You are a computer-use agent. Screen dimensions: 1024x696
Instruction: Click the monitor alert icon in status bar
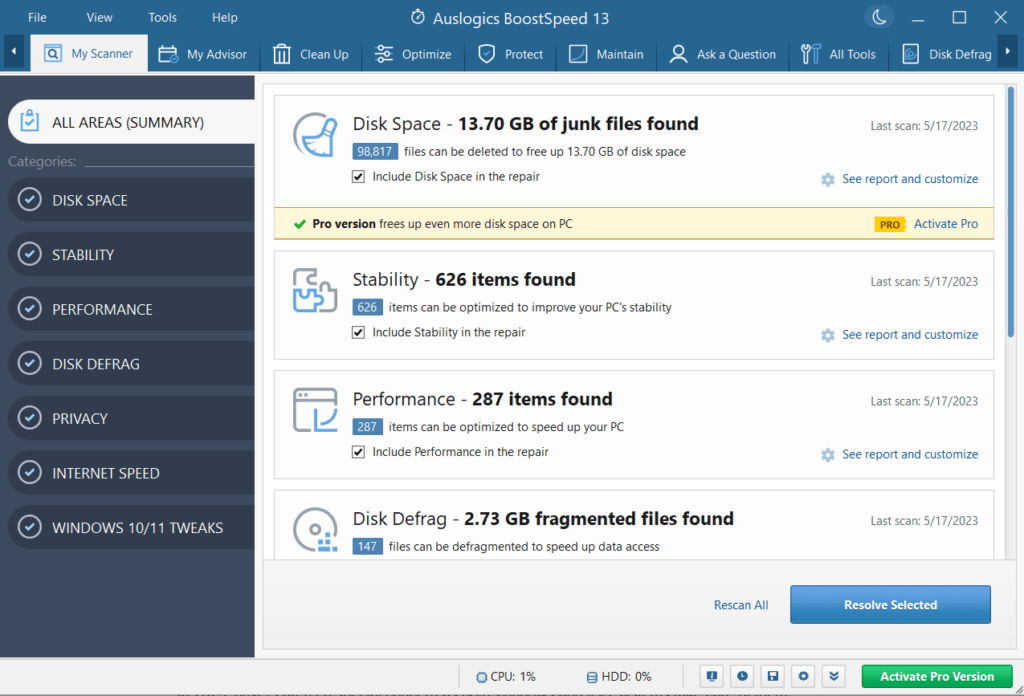(x=712, y=676)
